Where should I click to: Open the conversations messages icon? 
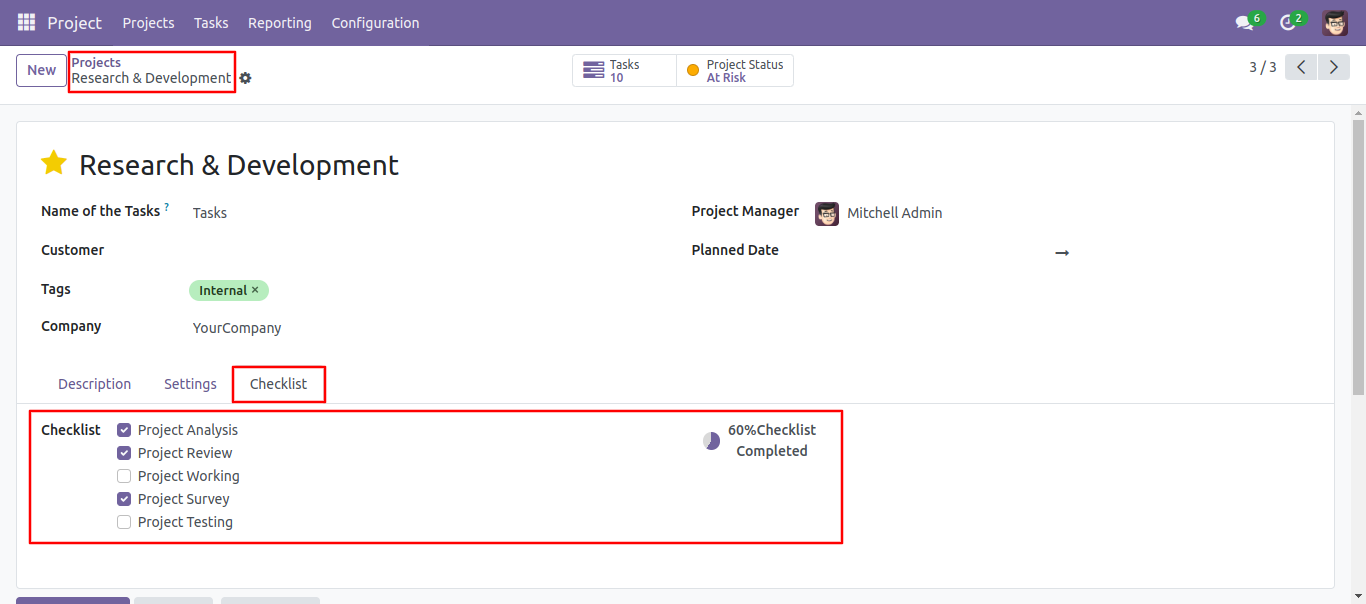click(x=1244, y=22)
